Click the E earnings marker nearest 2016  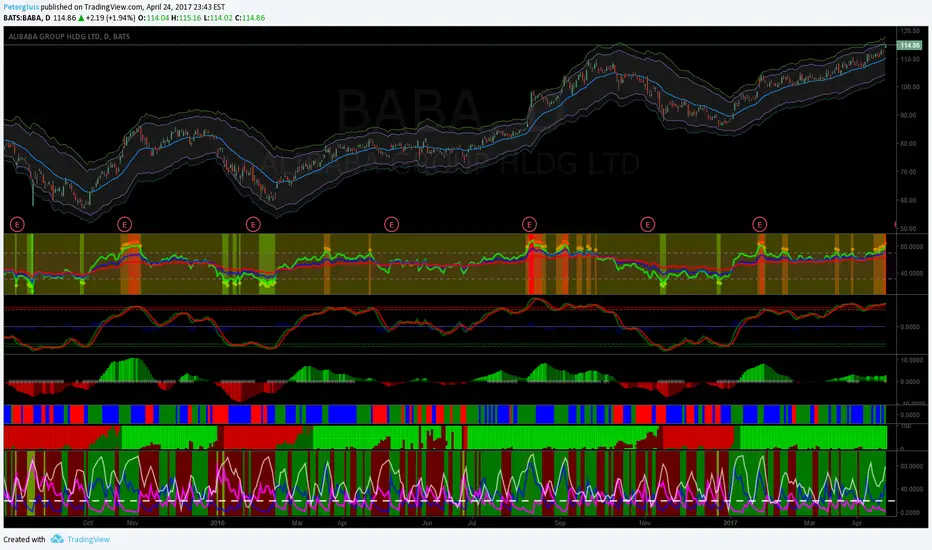(x=253, y=224)
